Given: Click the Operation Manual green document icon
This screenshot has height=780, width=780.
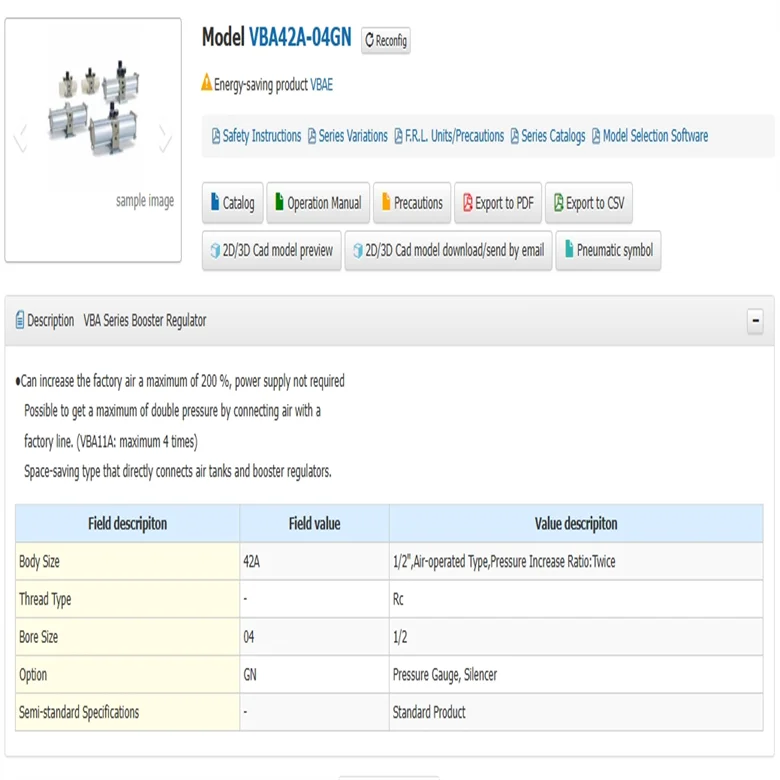Looking at the screenshot, I should click(279, 203).
